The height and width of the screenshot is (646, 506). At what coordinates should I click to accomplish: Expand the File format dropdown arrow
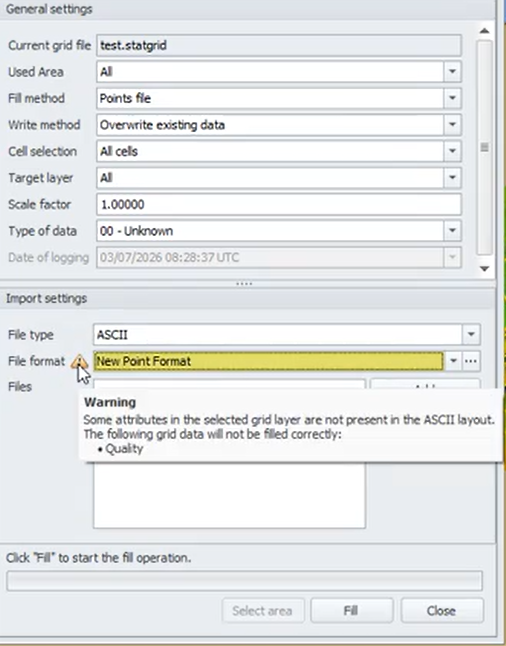point(453,361)
